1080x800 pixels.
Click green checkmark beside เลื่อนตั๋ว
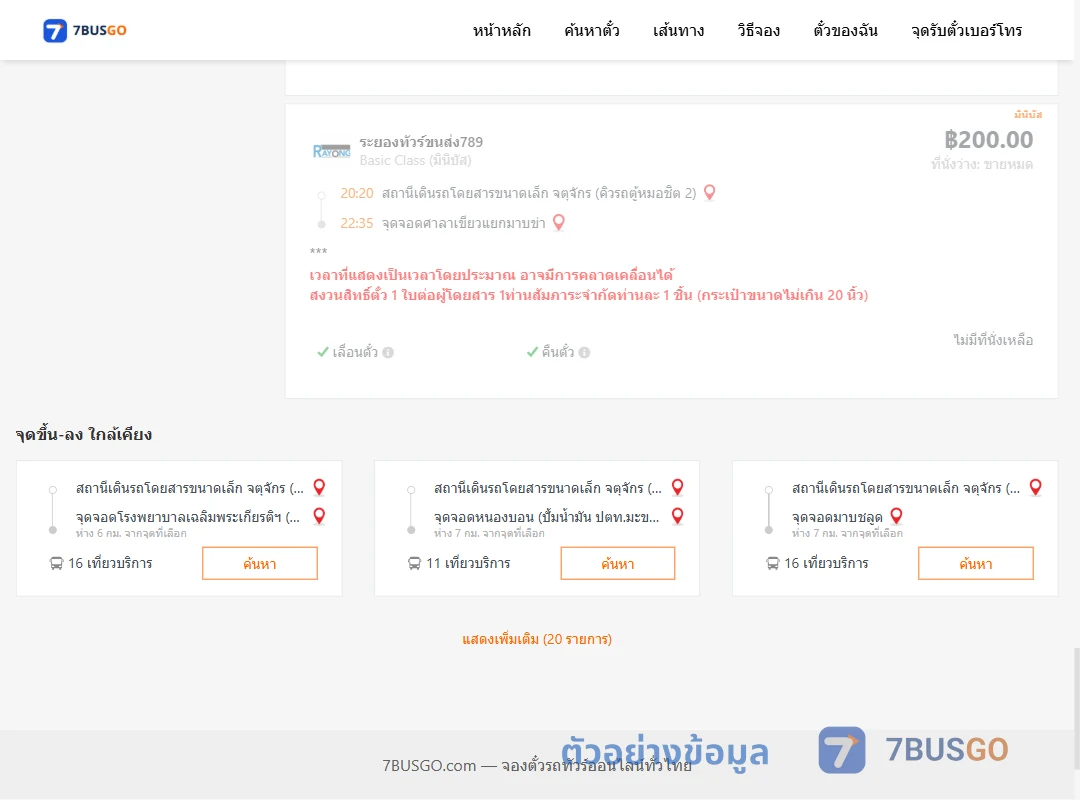click(x=322, y=352)
